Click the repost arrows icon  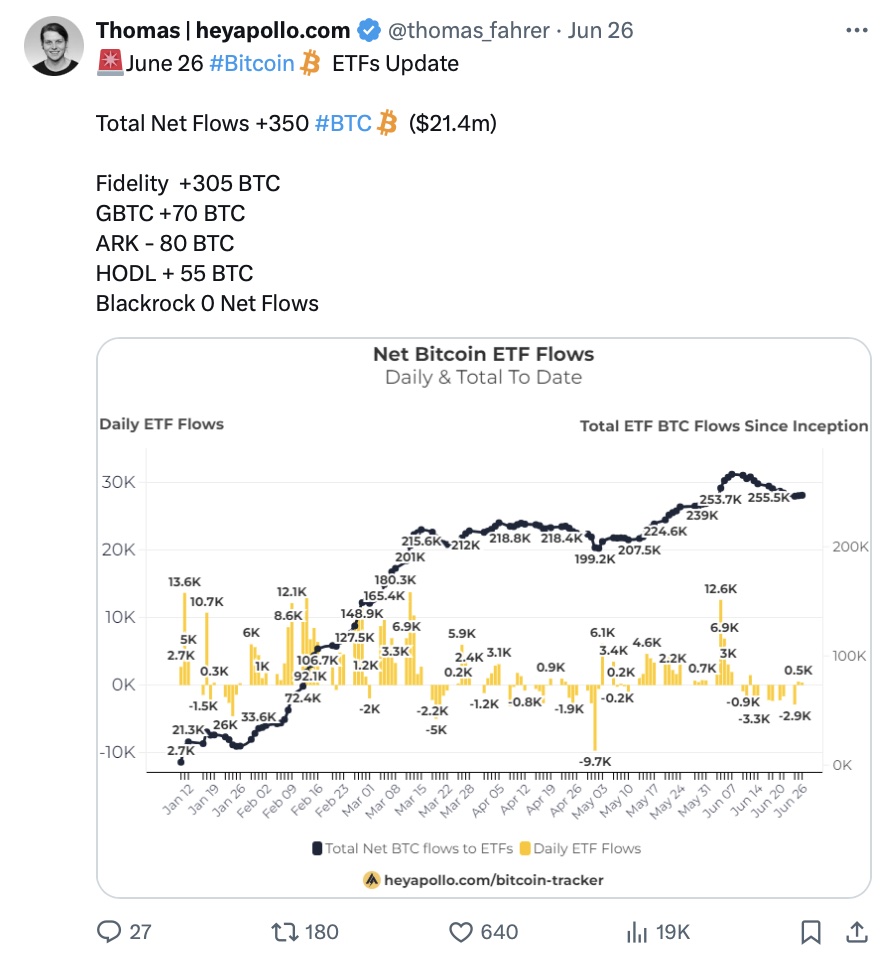pos(284,932)
